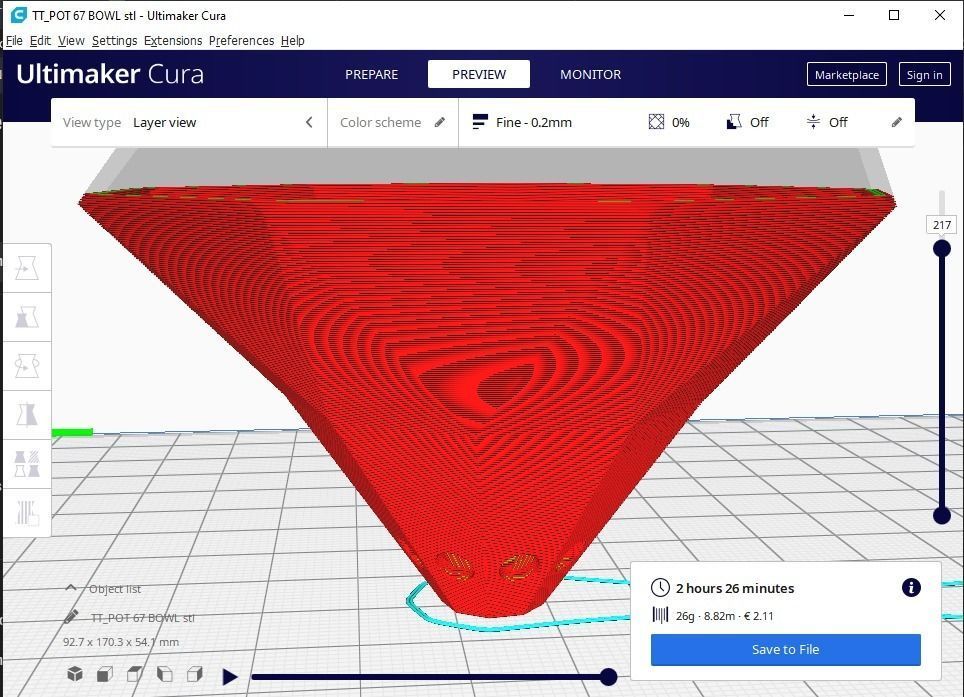
Task: Play the layer simulation
Action: click(x=230, y=677)
